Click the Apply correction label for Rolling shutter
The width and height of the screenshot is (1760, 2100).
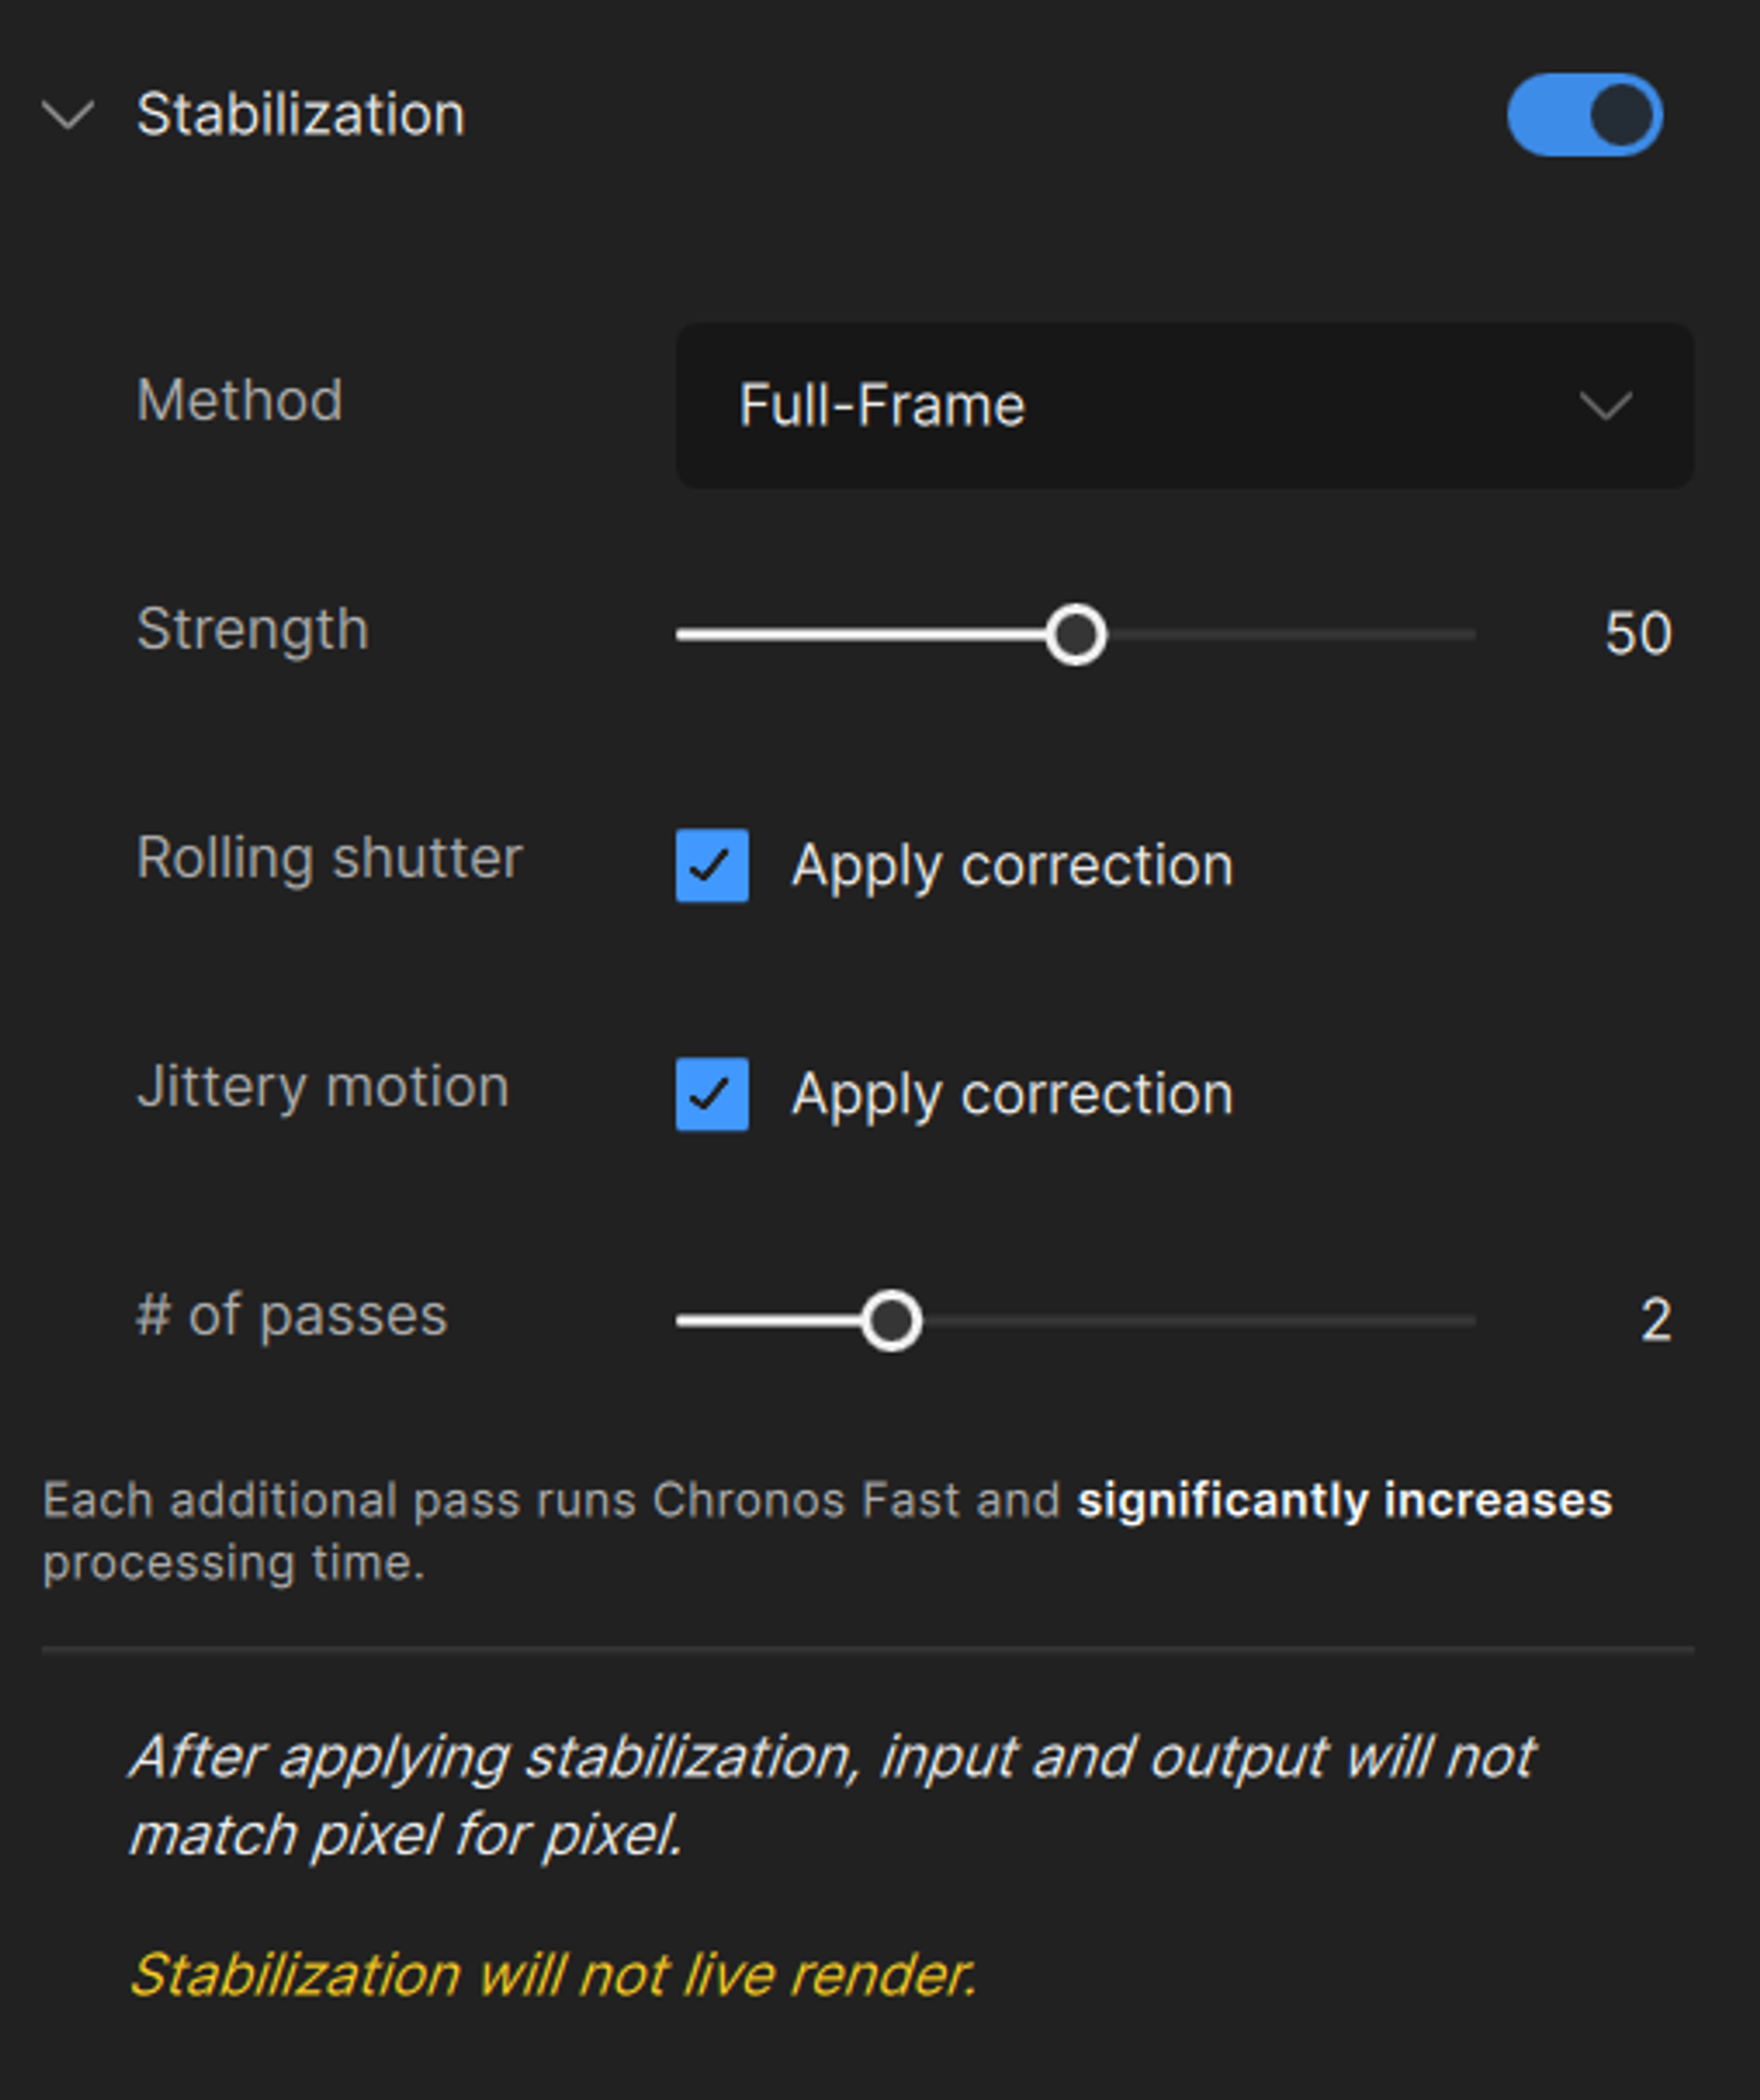click(x=1012, y=865)
